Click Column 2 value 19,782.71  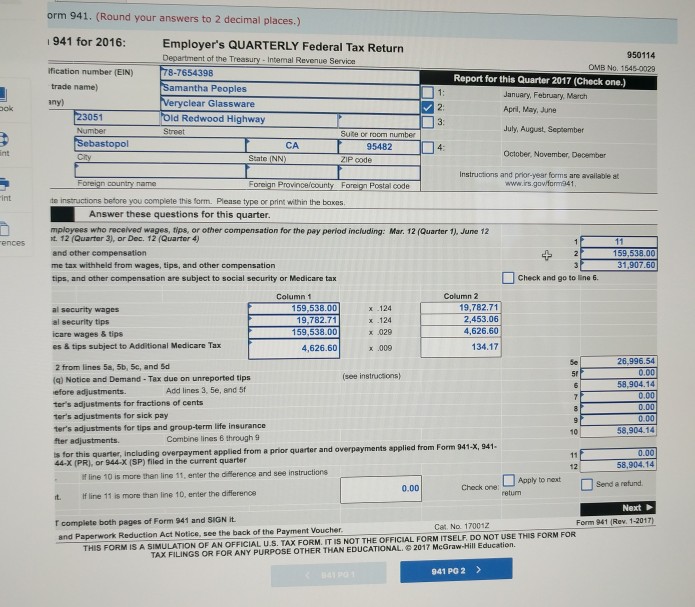[x=461, y=307]
